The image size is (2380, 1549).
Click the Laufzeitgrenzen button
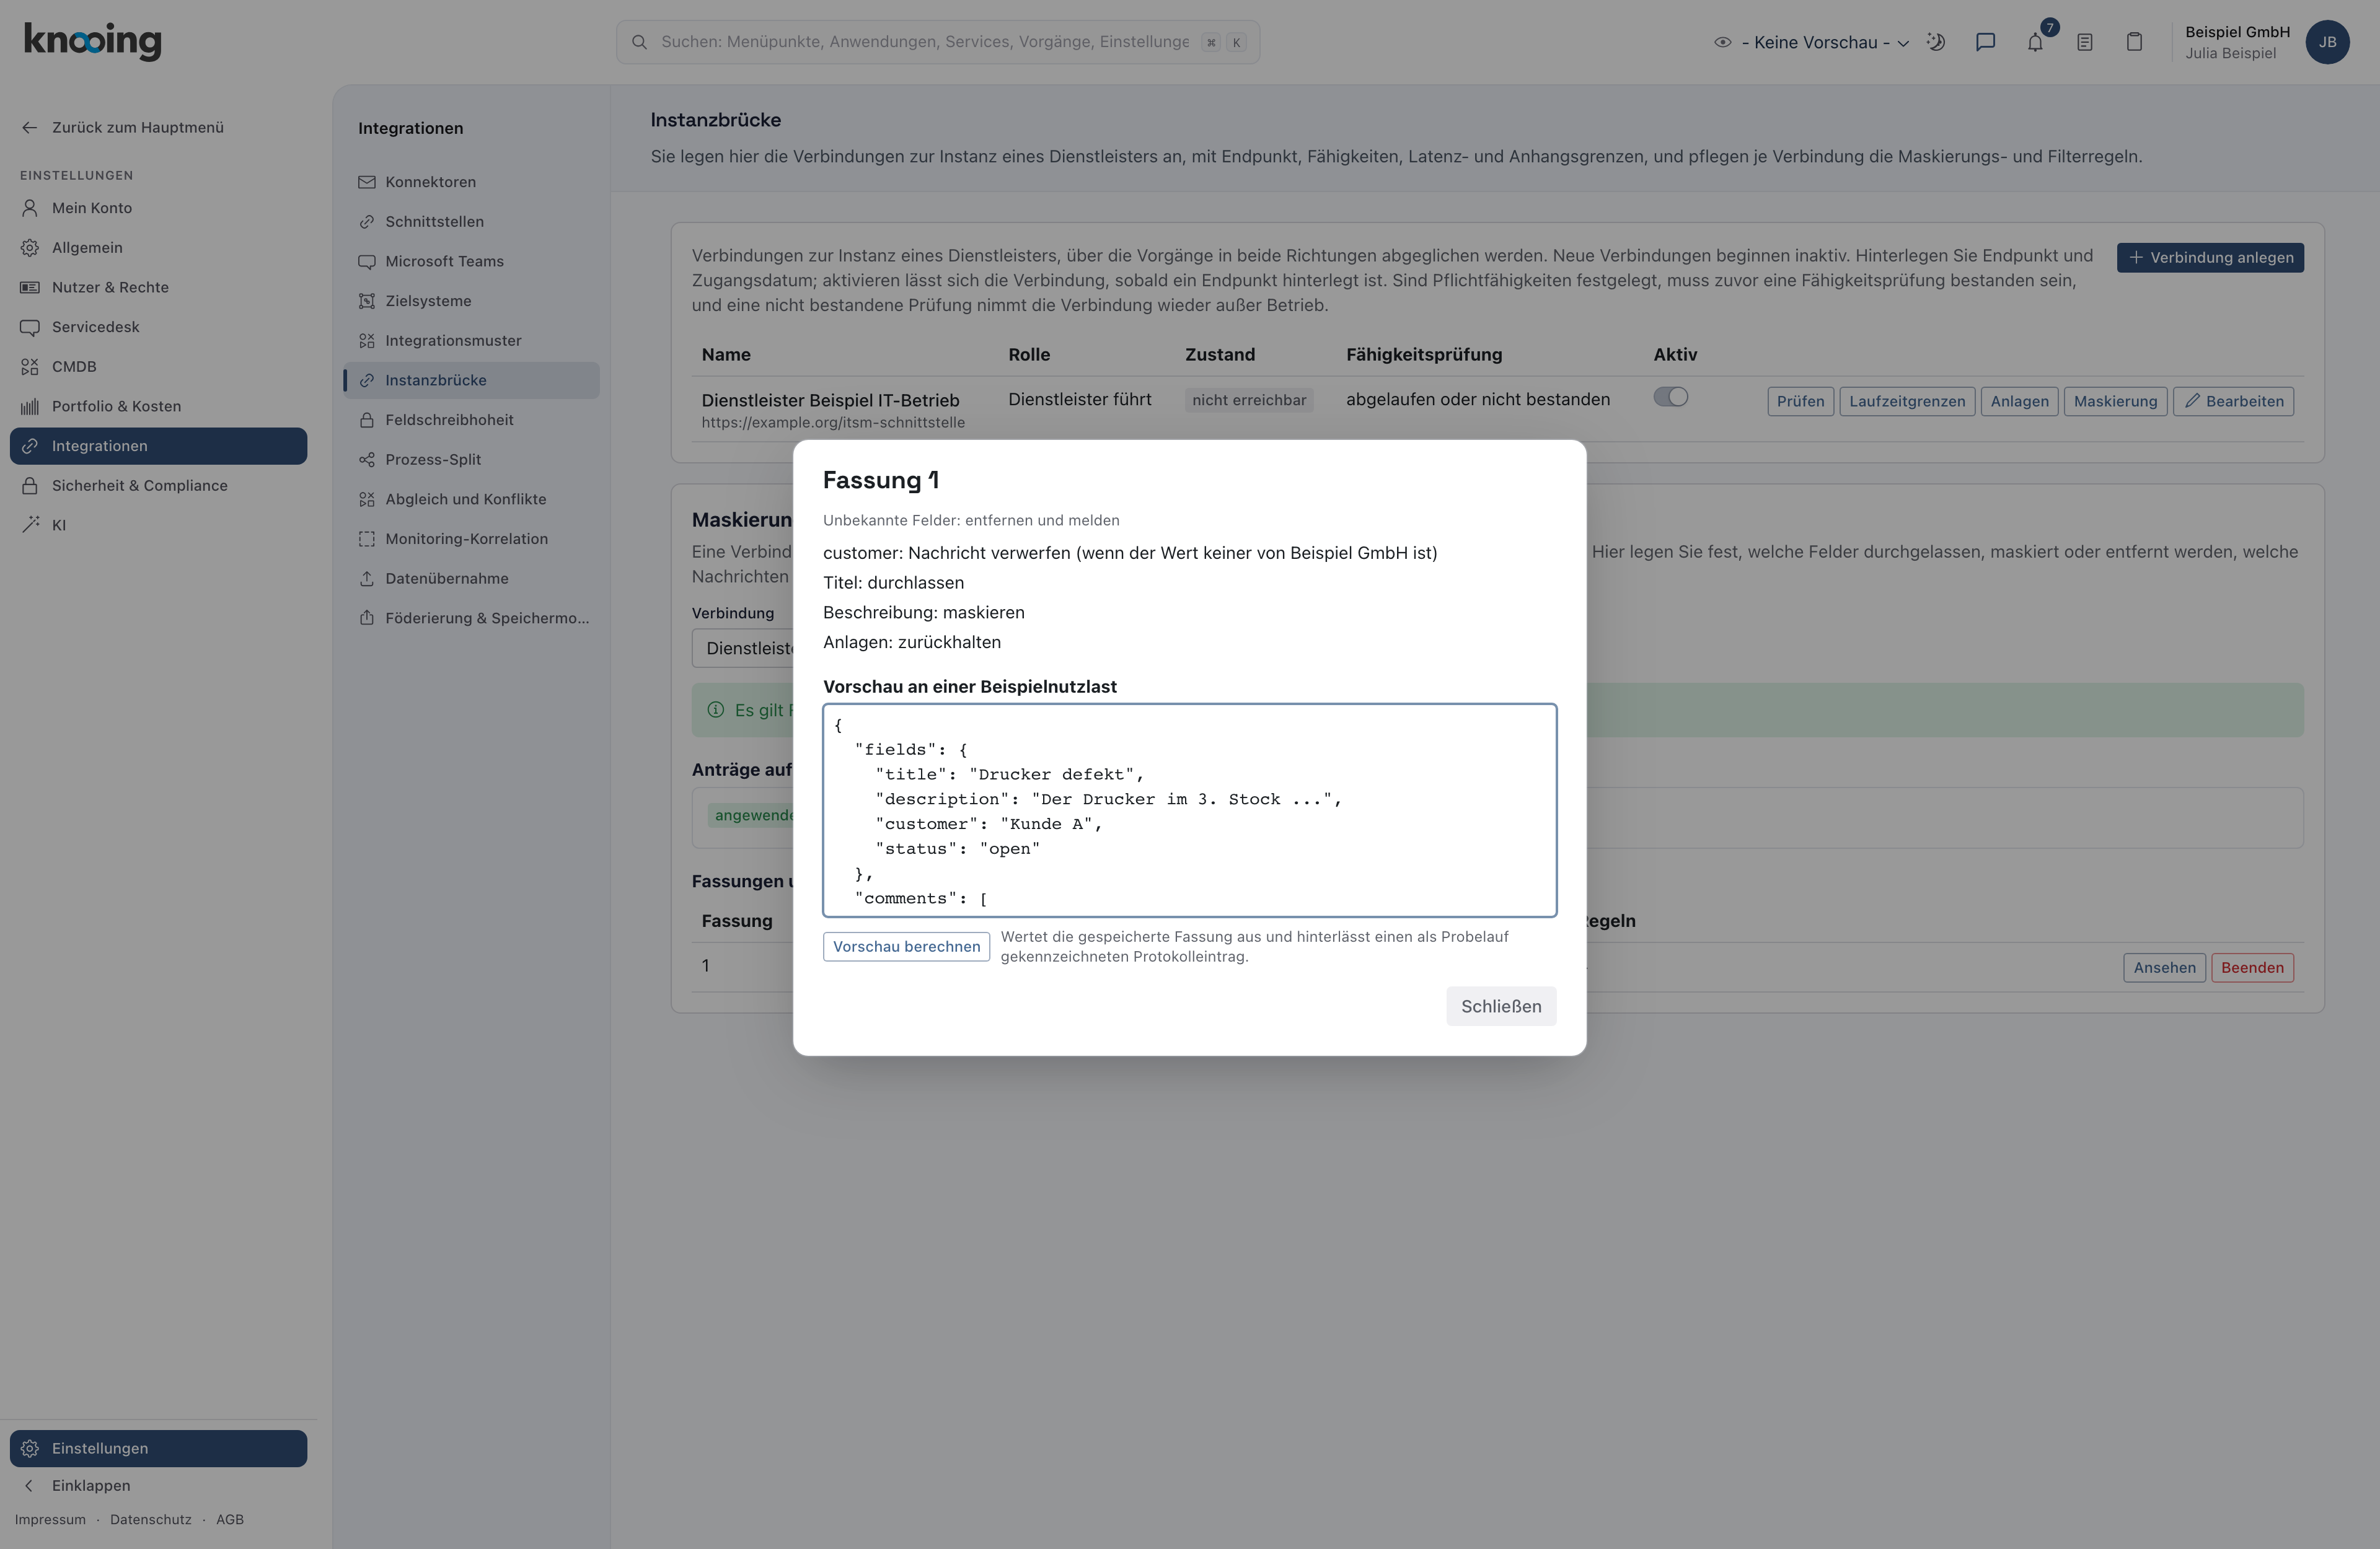[1907, 401]
